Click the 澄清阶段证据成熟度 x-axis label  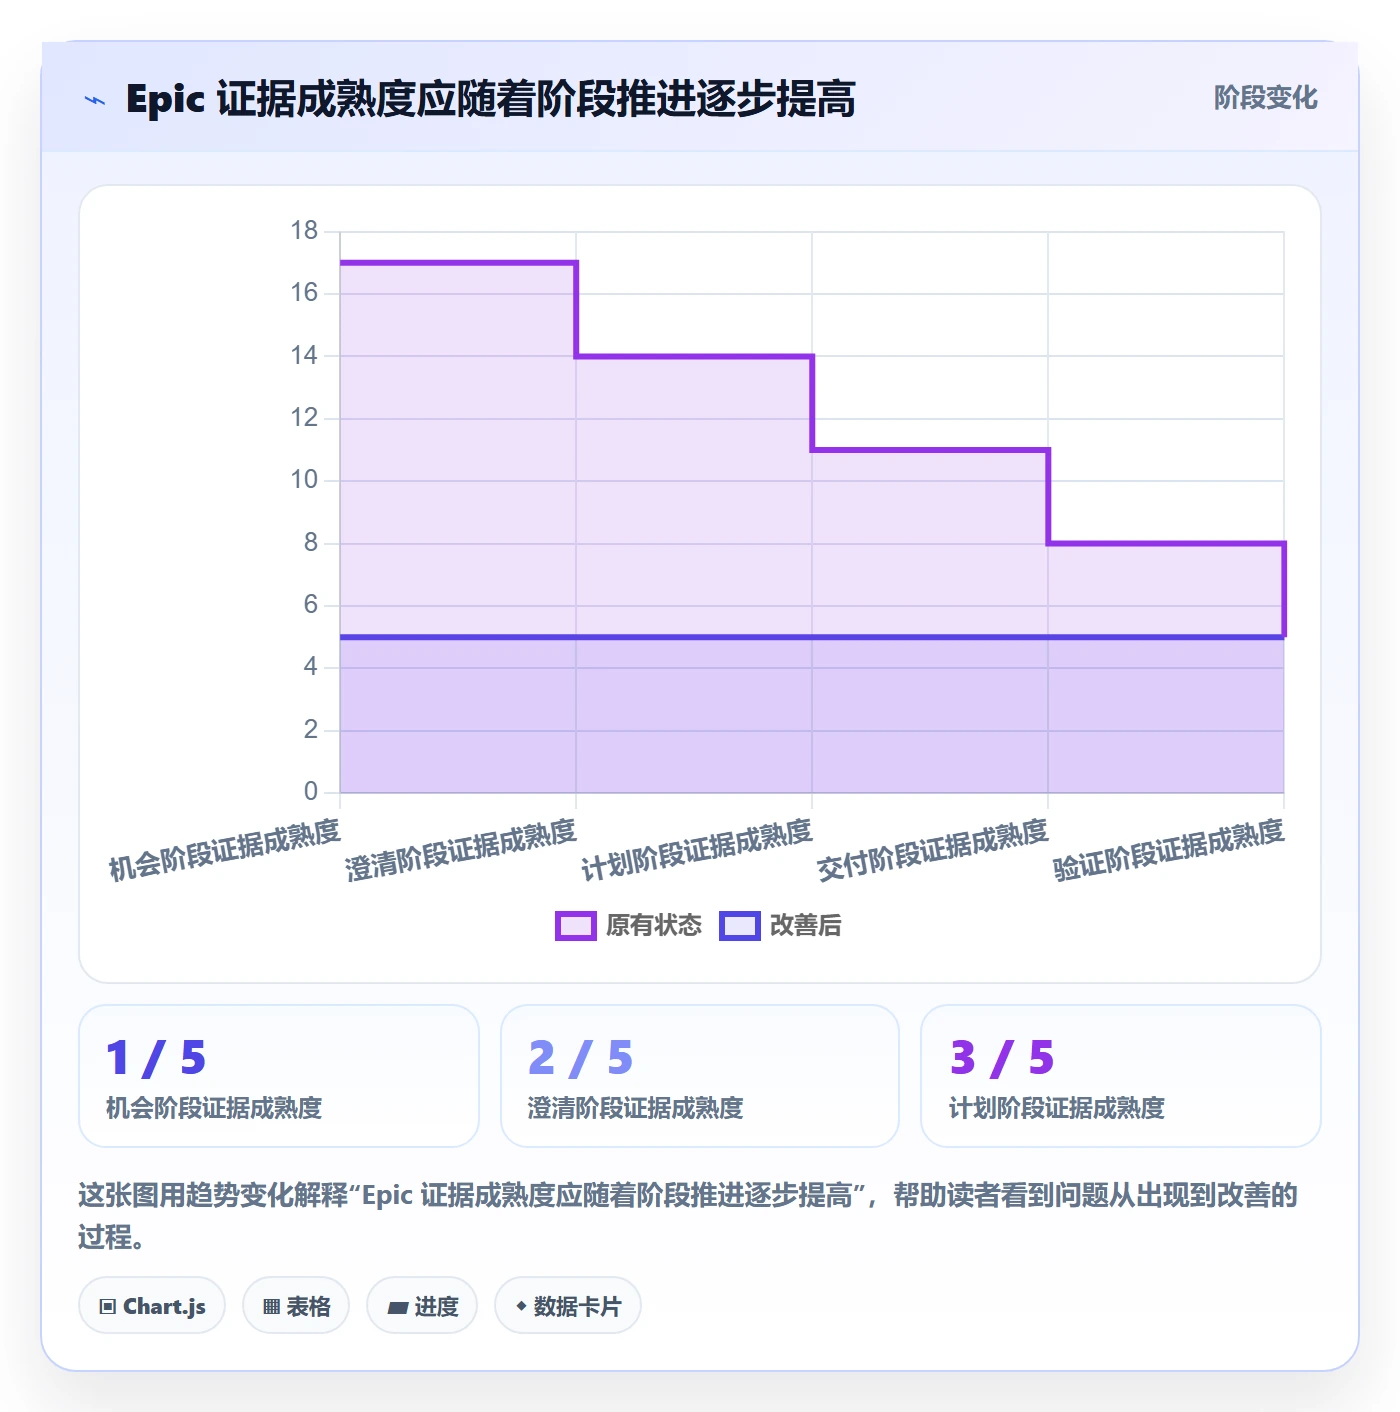pos(461,850)
